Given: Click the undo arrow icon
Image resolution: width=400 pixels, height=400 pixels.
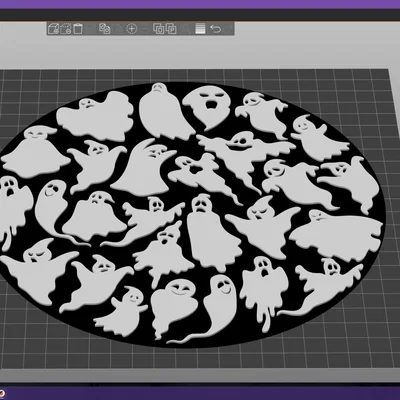Looking at the screenshot, I should tap(216, 29).
